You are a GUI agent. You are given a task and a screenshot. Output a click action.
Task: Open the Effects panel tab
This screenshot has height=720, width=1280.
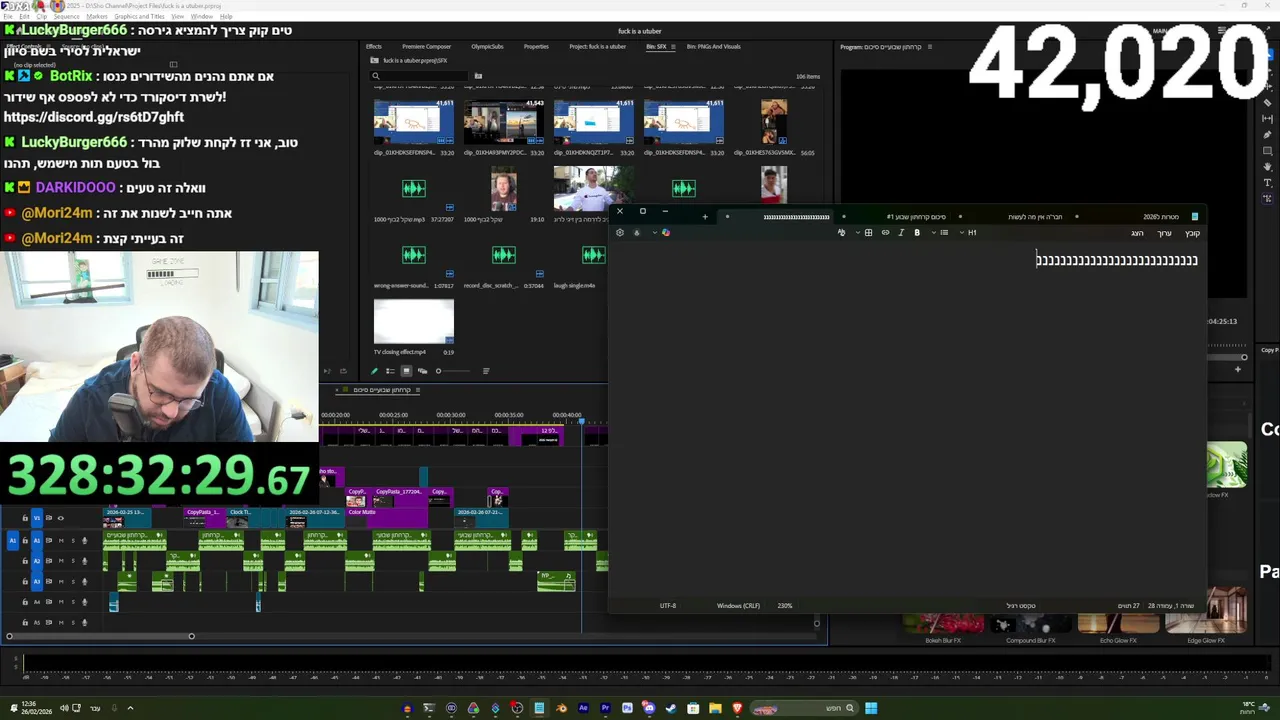tap(373, 46)
